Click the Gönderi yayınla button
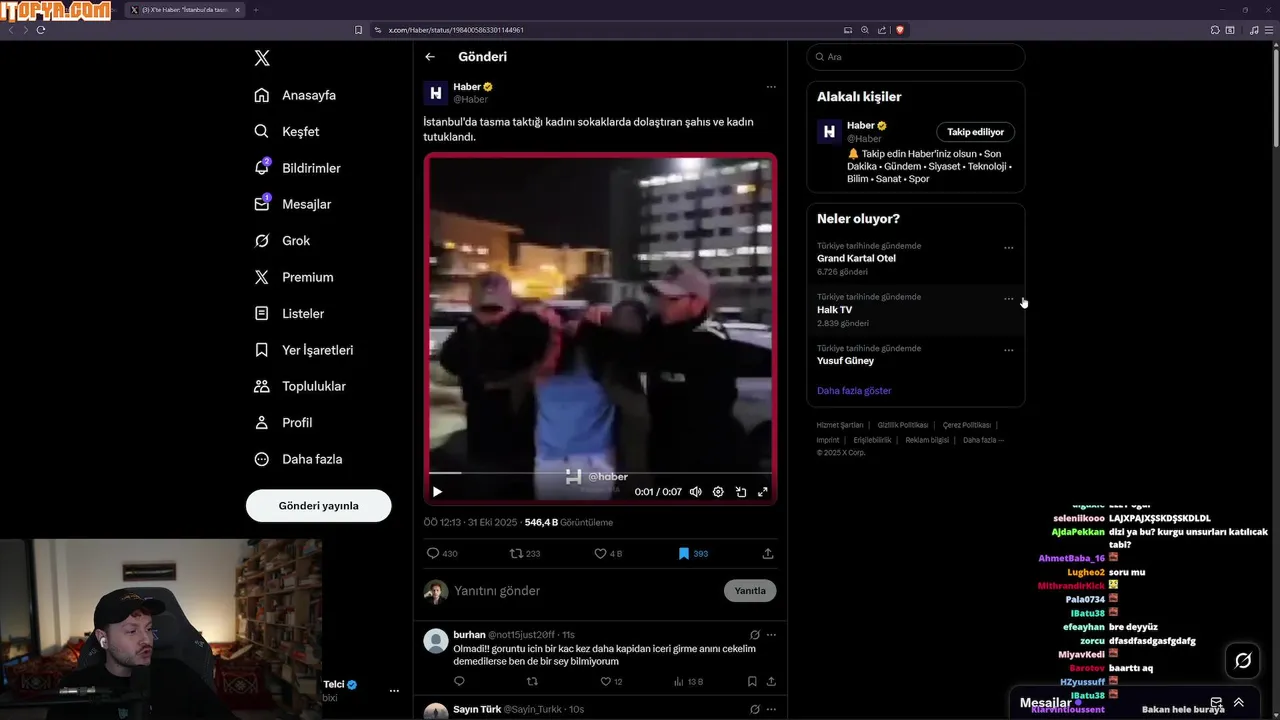Image resolution: width=1280 pixels, height=720 pixels. click(318, 506)
